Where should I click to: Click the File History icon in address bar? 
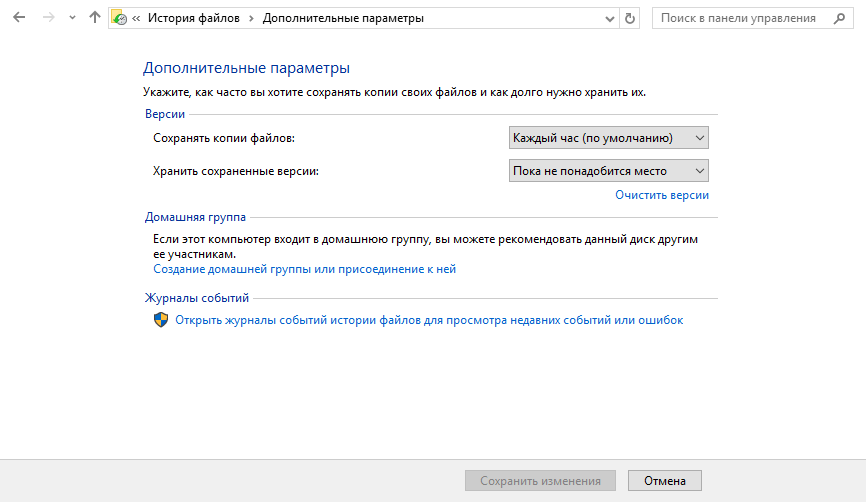120,18
